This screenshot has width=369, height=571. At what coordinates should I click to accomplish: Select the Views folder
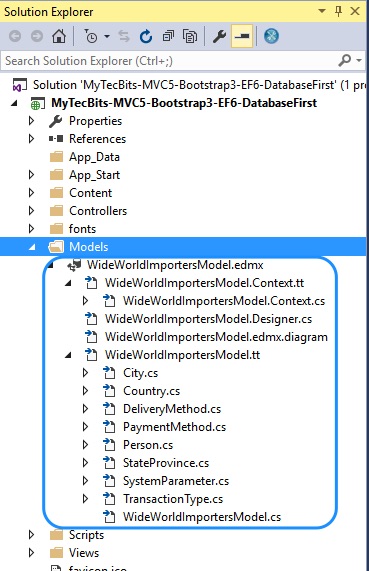point(84,553)
